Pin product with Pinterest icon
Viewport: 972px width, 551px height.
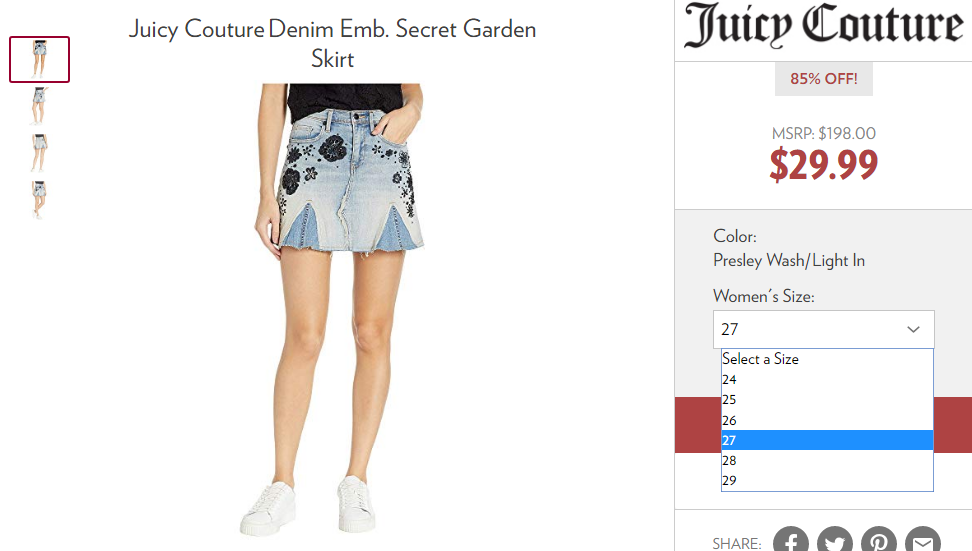878,540
